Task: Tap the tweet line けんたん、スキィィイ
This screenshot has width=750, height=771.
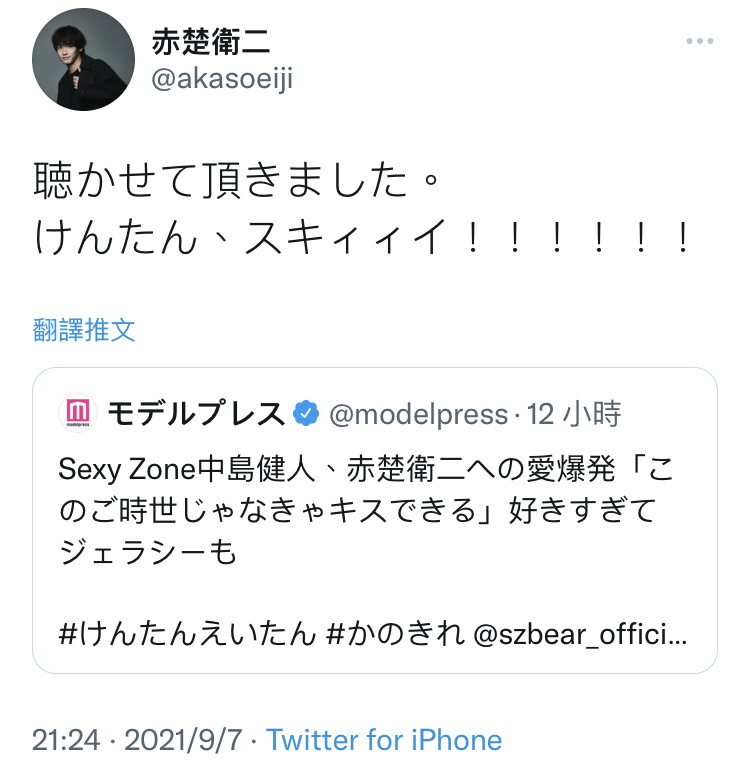Action: point(362,237)
